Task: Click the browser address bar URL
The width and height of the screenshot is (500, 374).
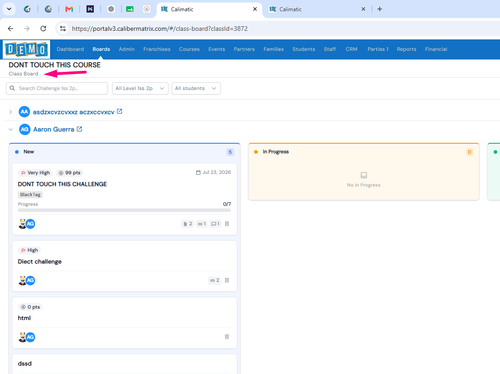Action: (x=160, y=29)
